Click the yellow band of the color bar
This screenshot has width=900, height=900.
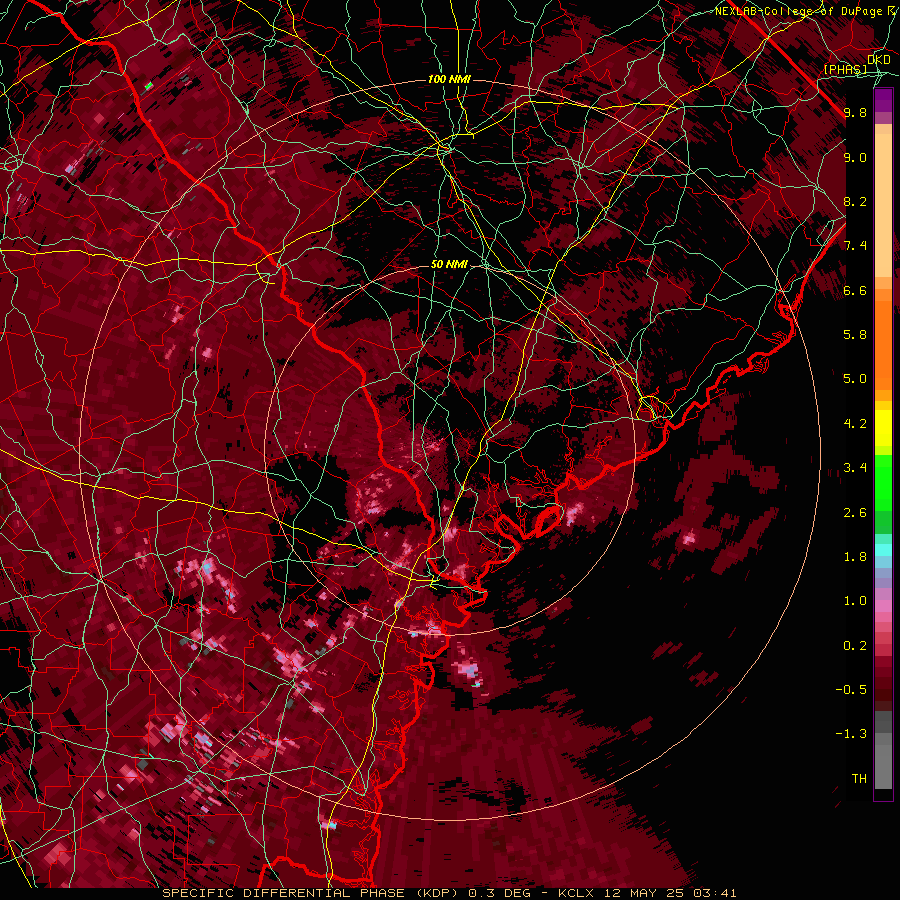click(883, 428)
